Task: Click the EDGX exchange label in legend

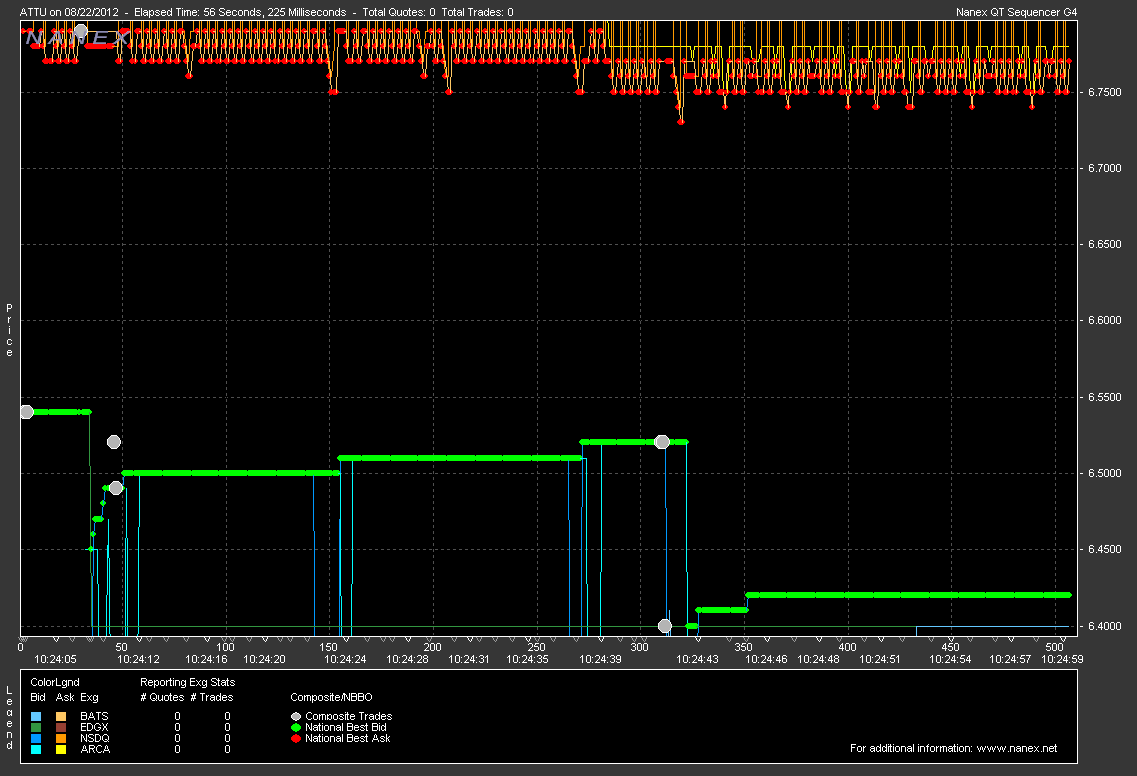Action: 94,727
